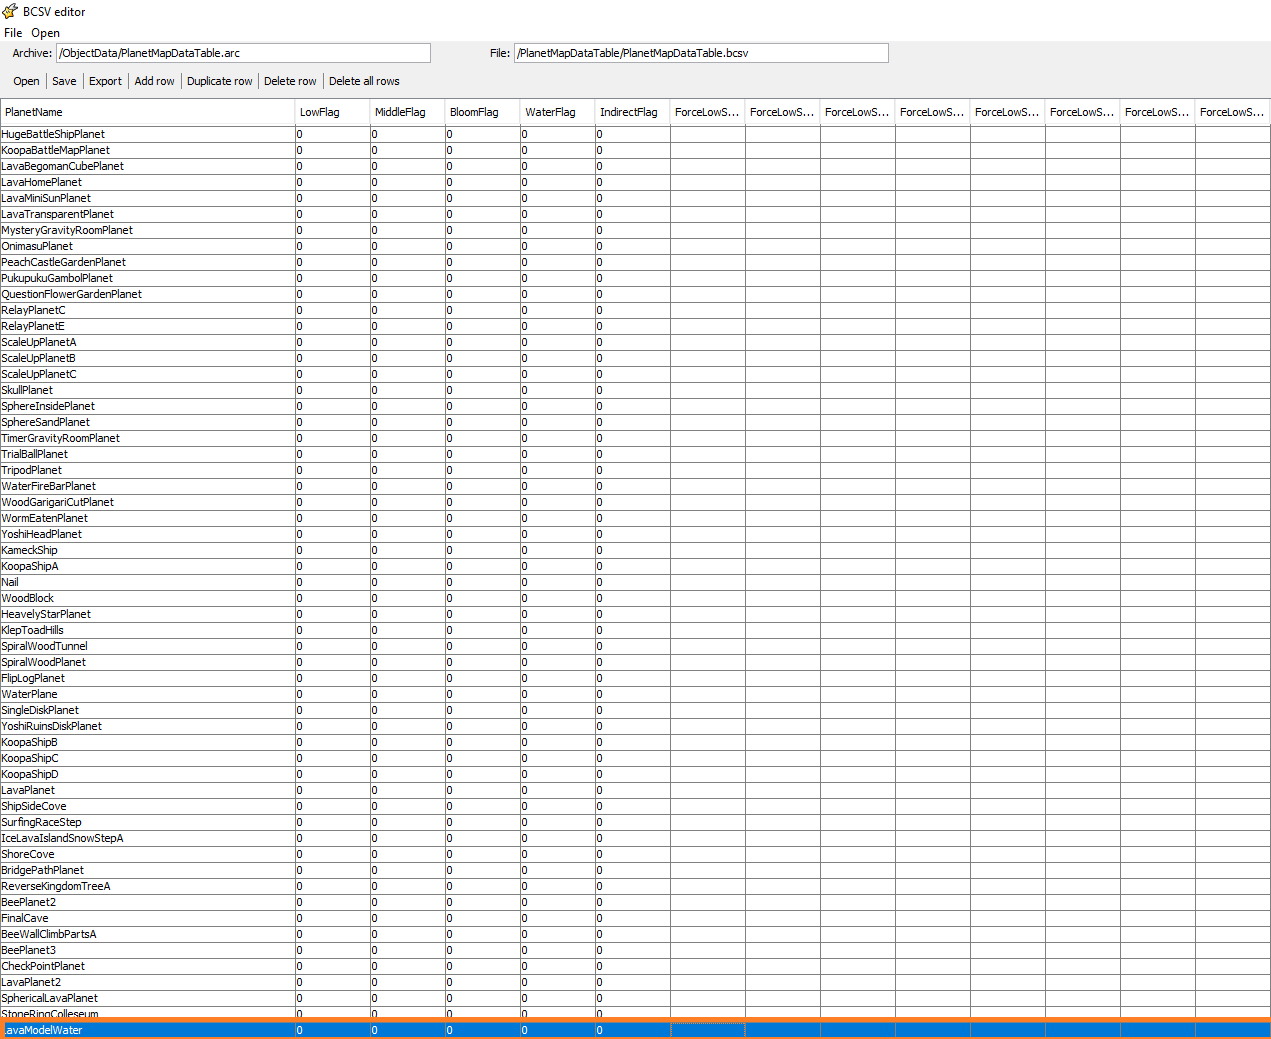Click the IndirectFlag column header
The image size is (1271, 1039).
tap(633, 112)
